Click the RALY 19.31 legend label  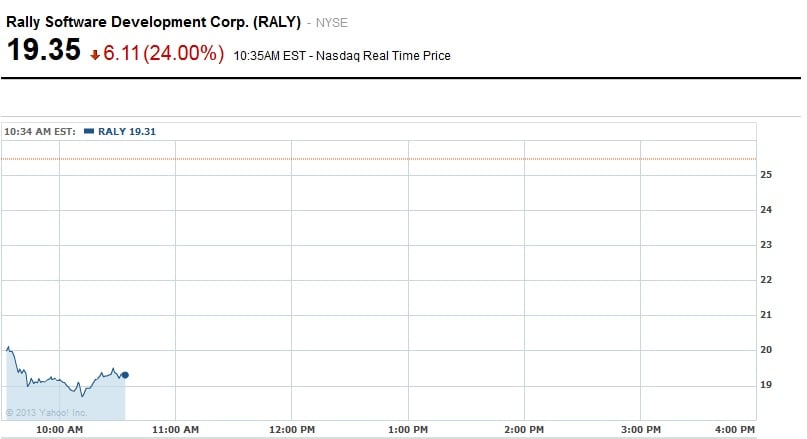click(127, 131)
